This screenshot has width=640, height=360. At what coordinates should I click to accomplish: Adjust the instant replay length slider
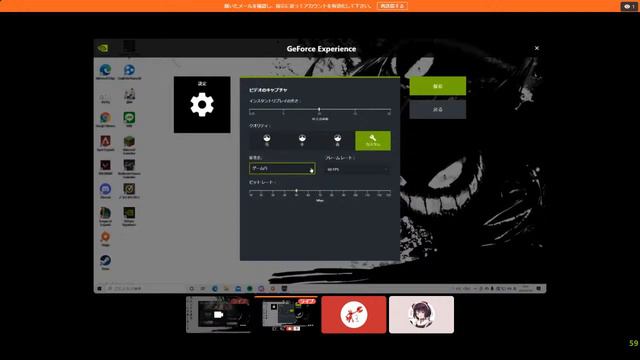point(320,110)
